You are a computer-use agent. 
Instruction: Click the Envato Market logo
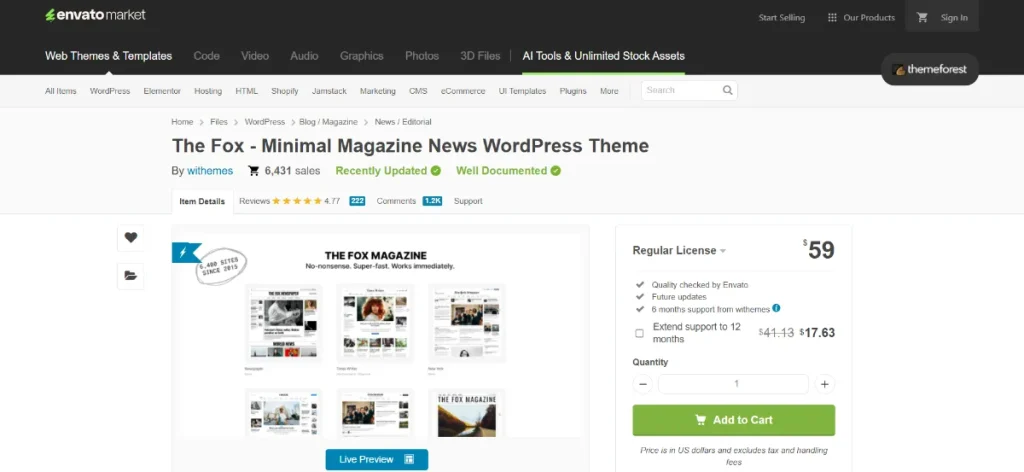click(95, 15)
